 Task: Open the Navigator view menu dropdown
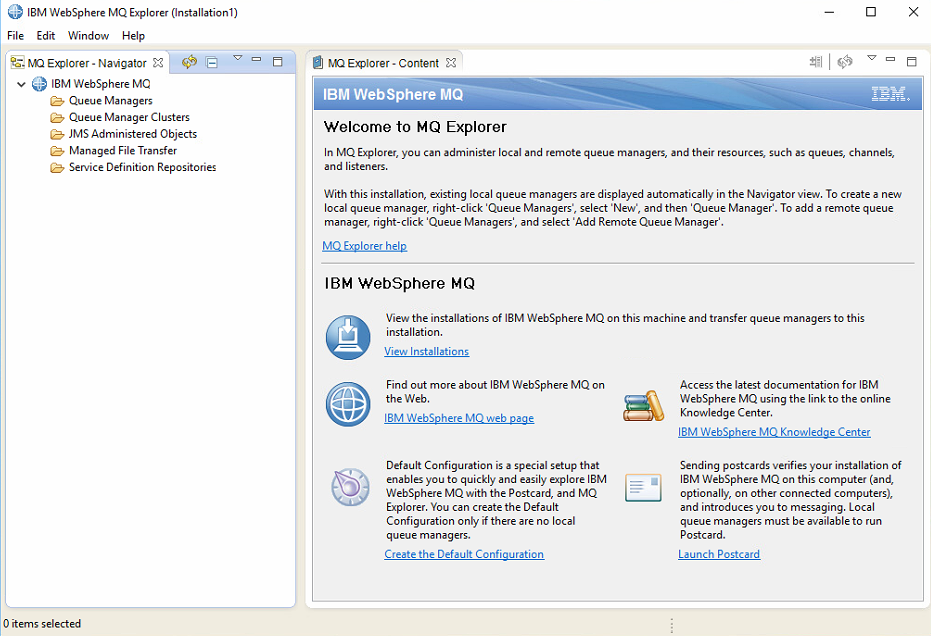(237, 60)
